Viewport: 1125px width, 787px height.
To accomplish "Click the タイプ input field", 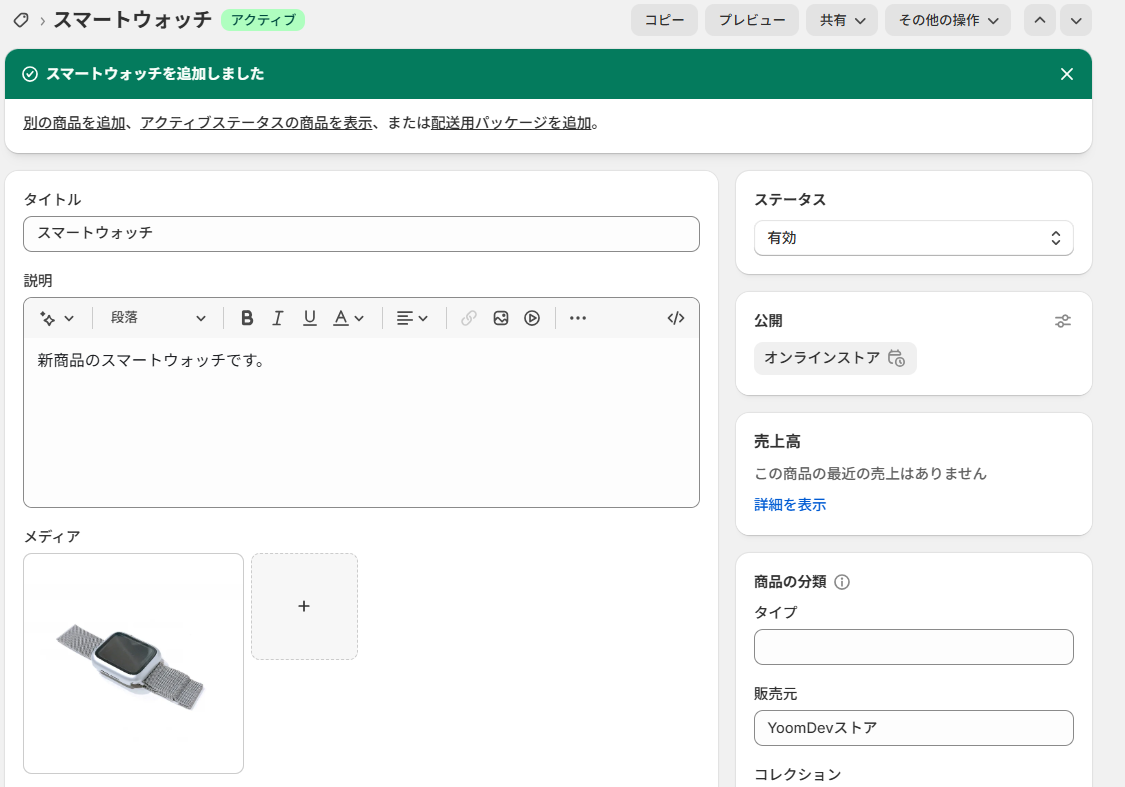I will (x=913, y=647).
